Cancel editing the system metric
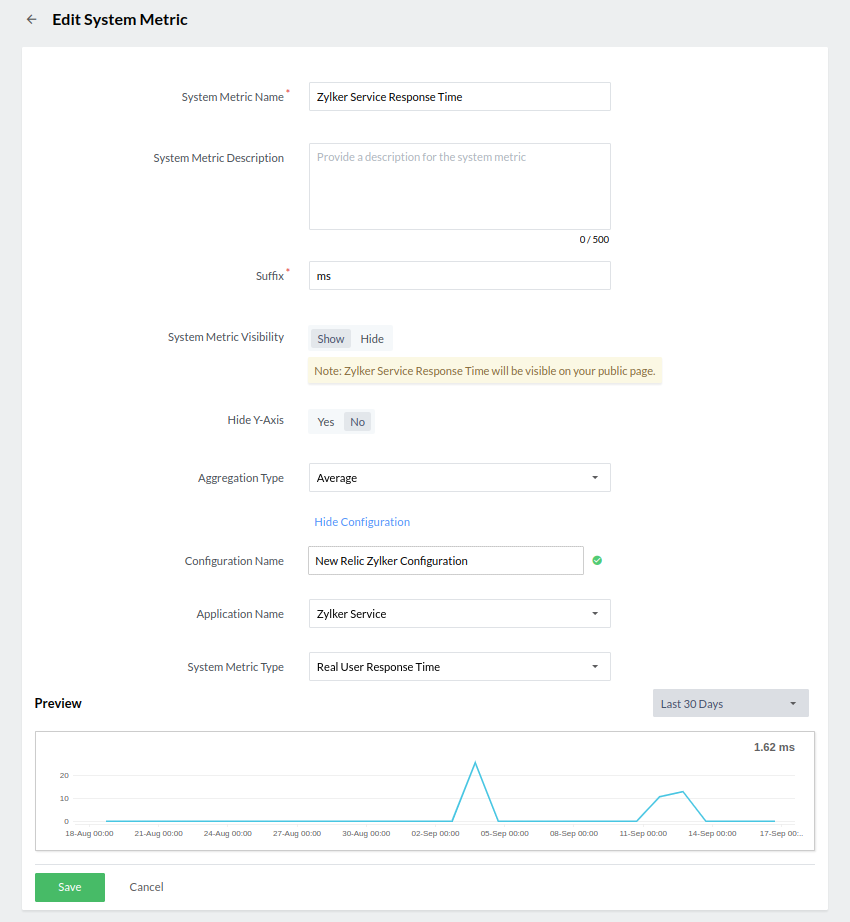 coord(146,887)
